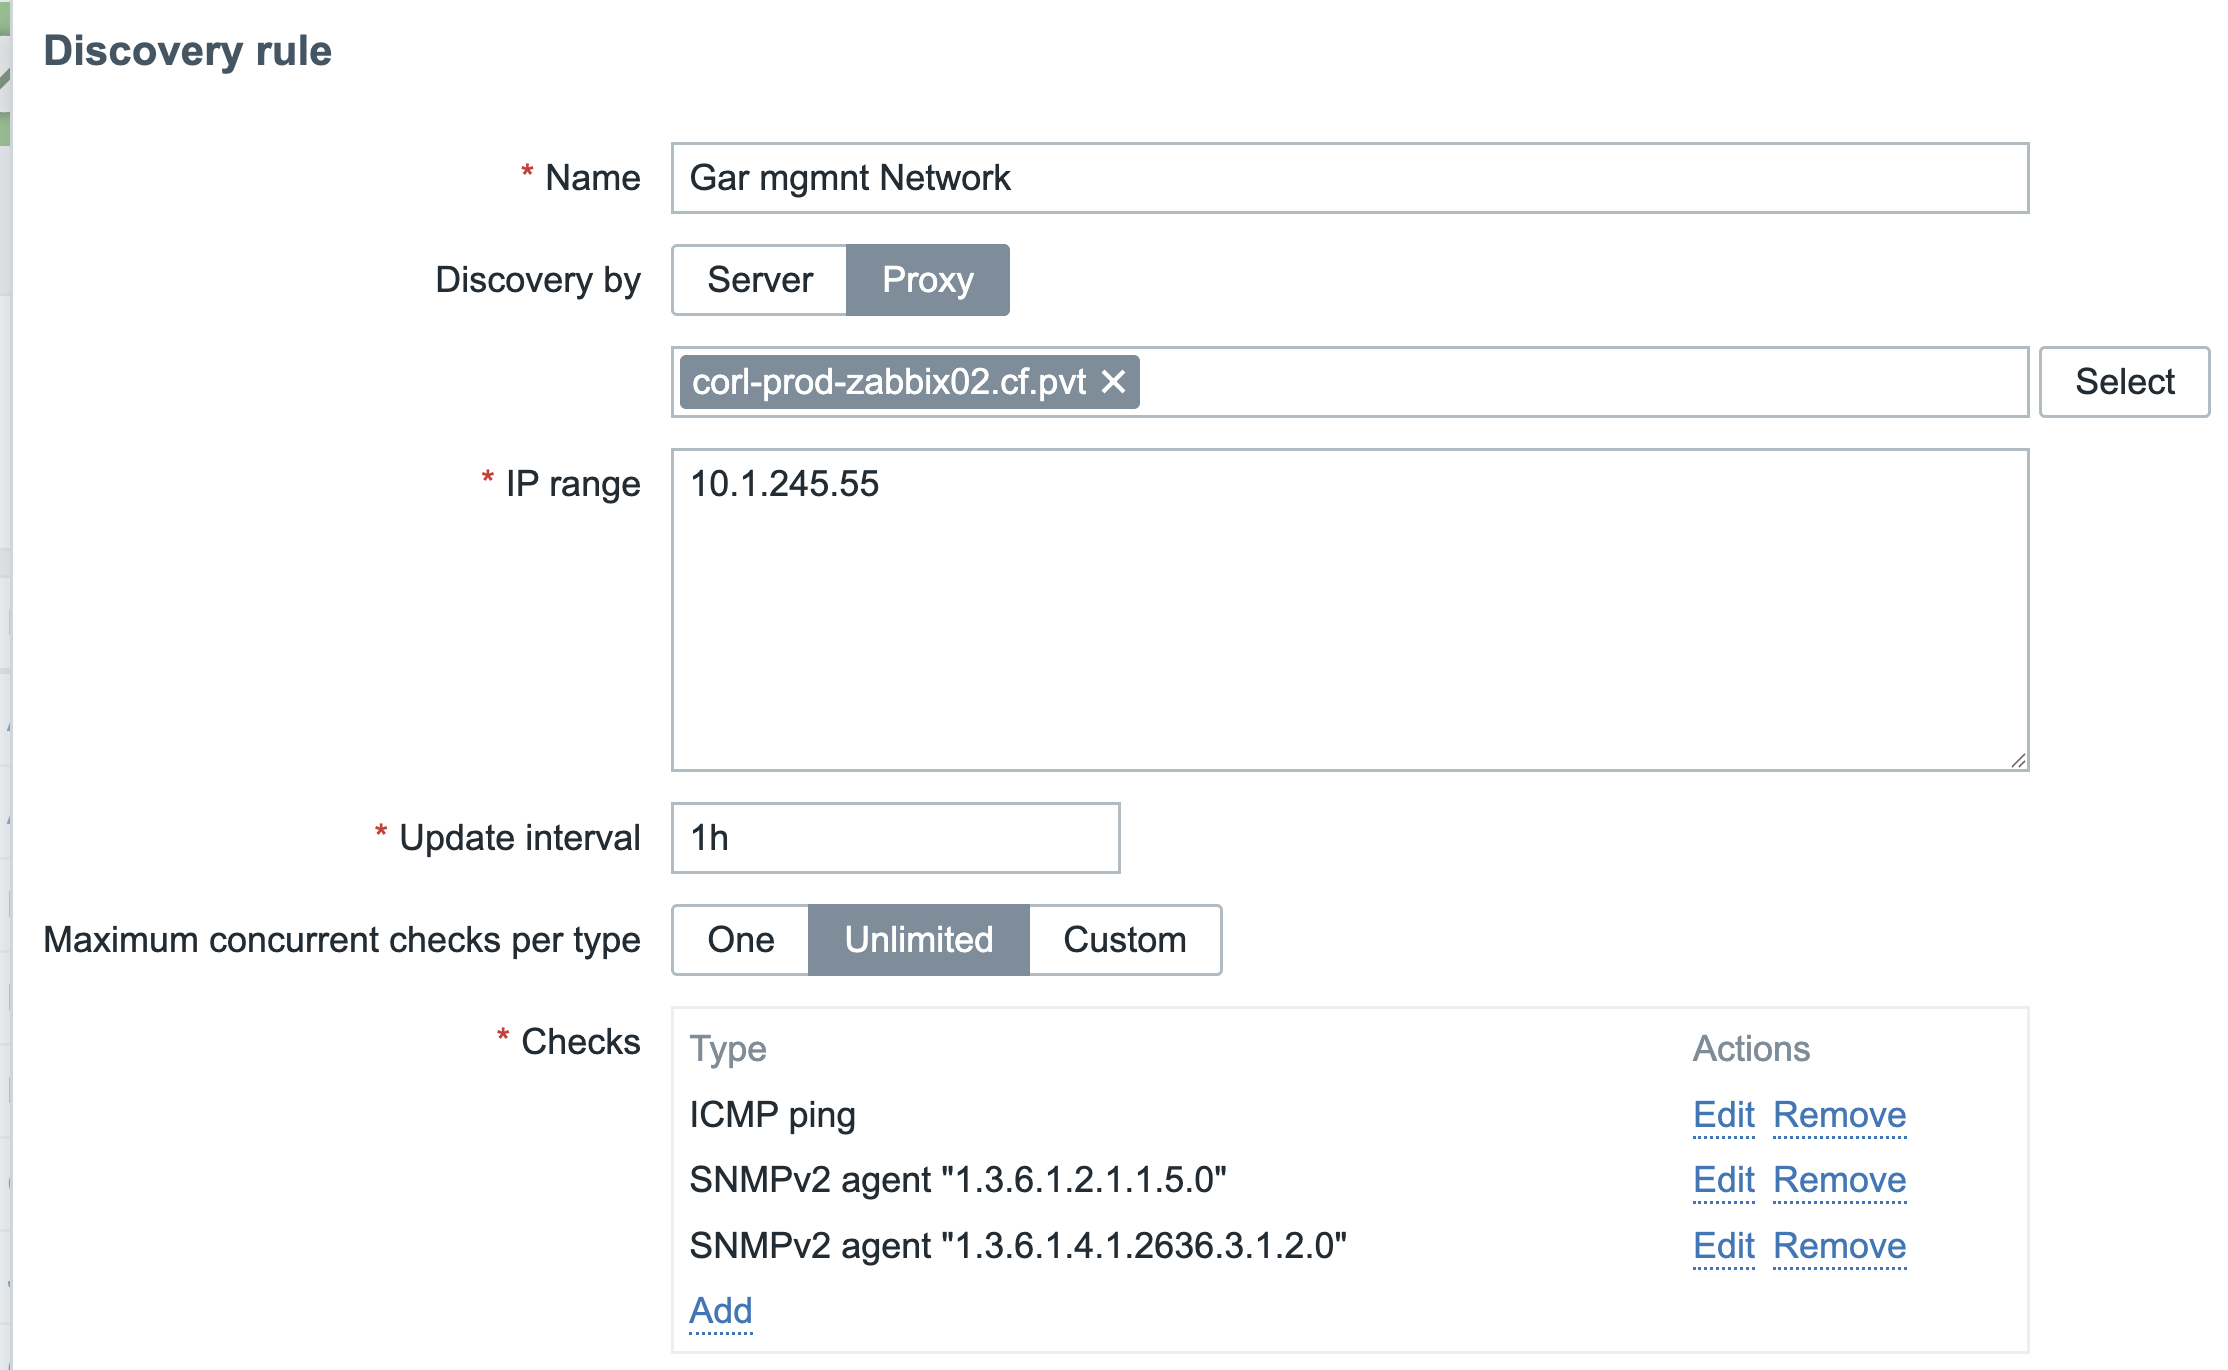Set concurrent checks to One
This screenshot has width=2228, height=1370.
pyautogui.click(x=741, y=940)
